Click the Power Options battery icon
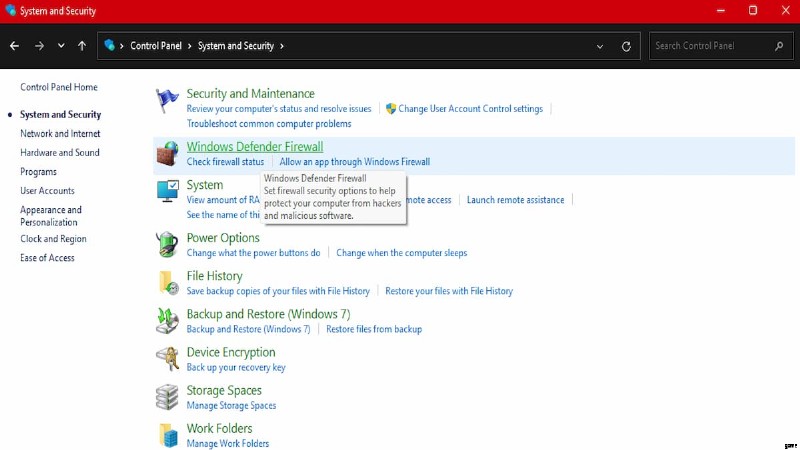This screenshot has width=800, height=450. coord(167,244)
